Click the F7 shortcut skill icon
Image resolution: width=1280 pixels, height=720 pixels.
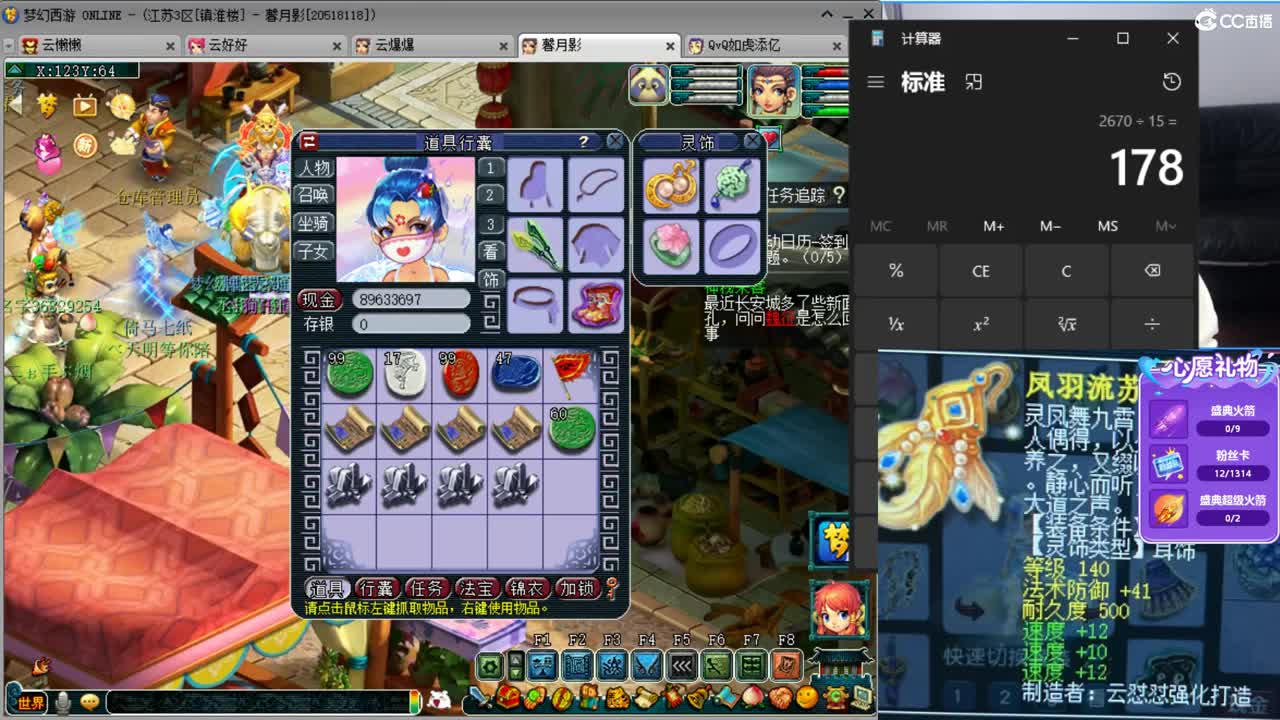point(752,665)
